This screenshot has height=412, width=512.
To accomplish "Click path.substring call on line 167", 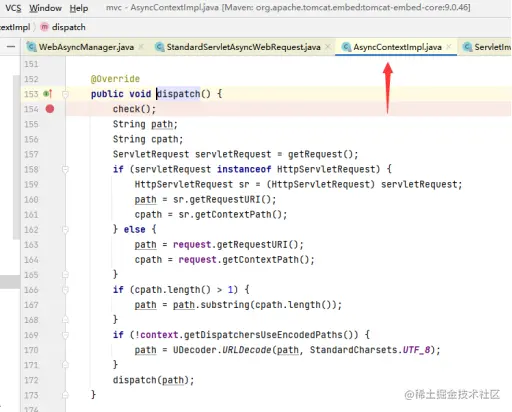I will pos(254,305).
